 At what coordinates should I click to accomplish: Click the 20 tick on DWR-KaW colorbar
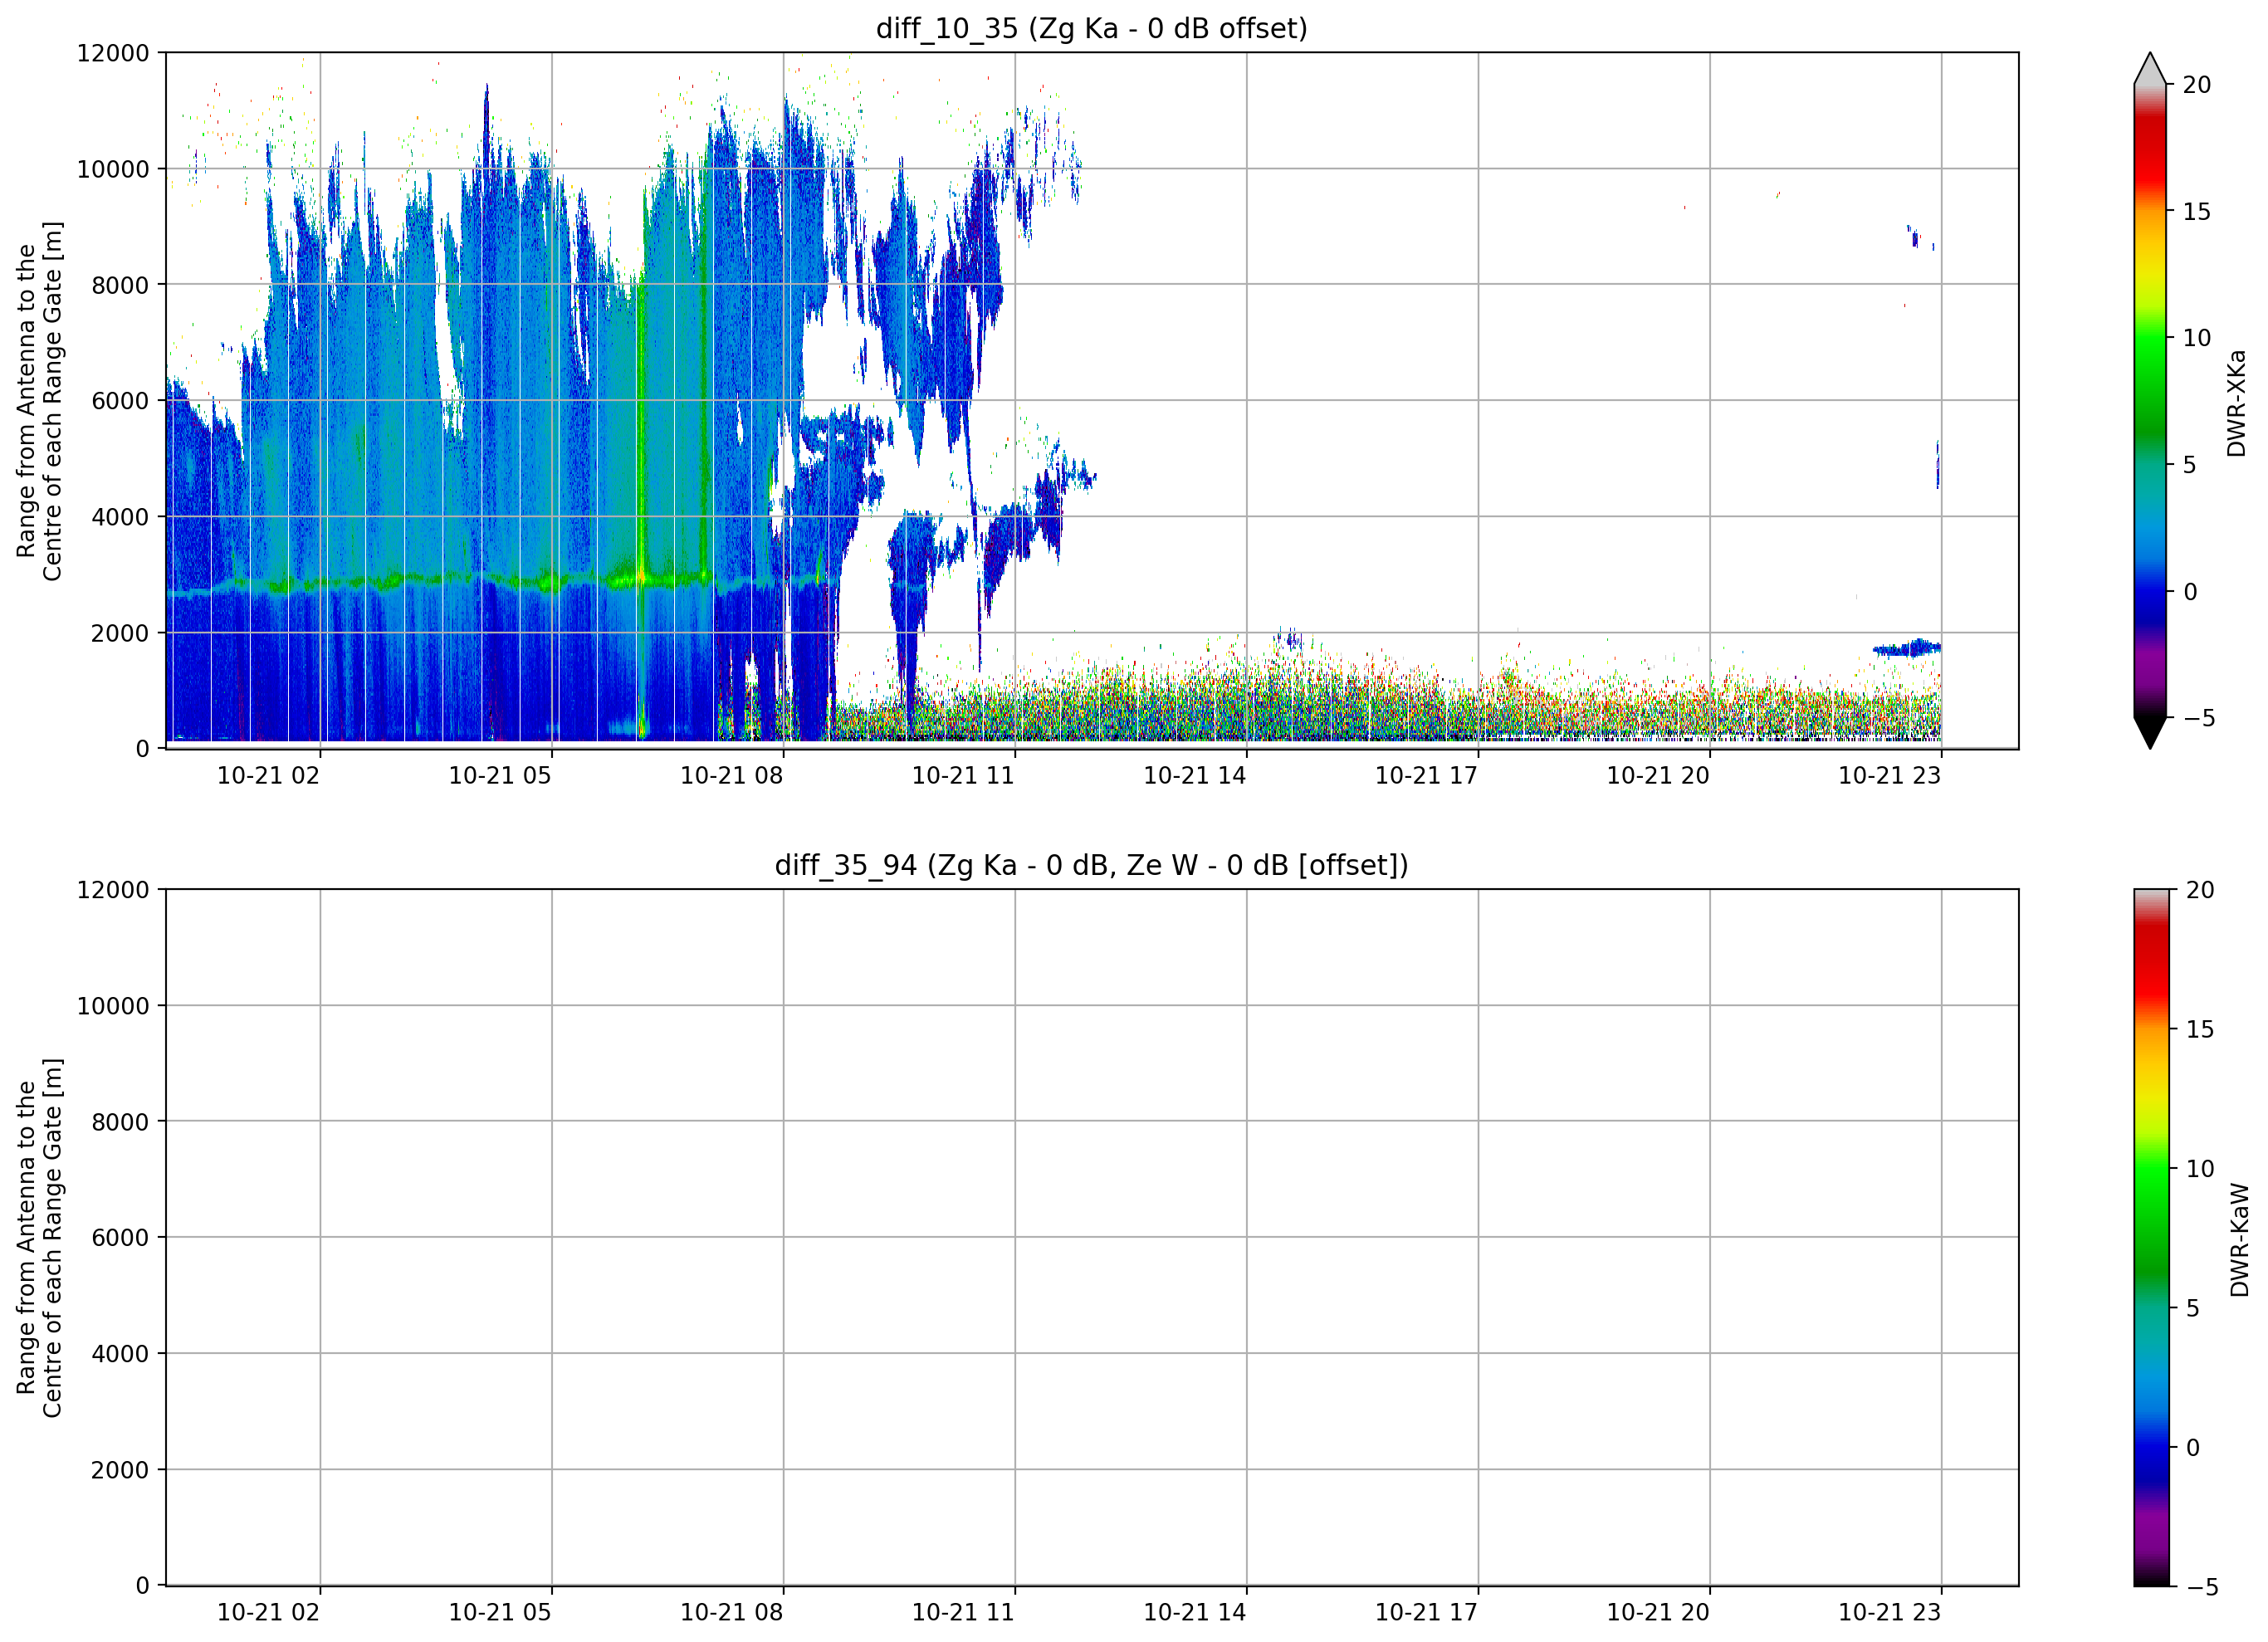click(x=2200, y=890)
